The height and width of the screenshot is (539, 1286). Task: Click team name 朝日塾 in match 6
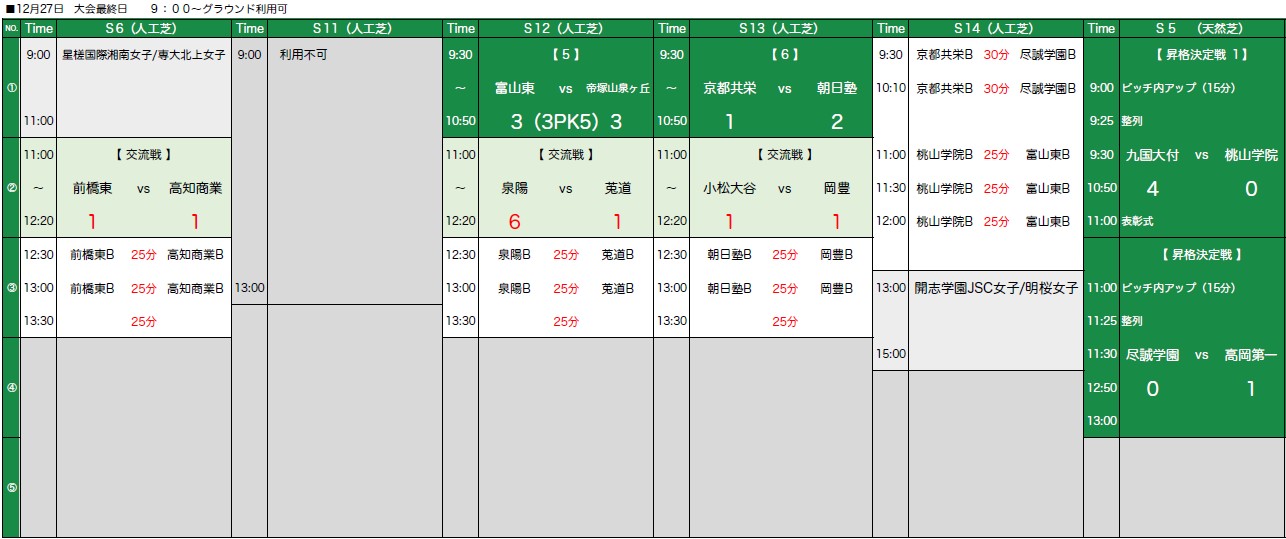pyautogui.click(x=836, y=88)
